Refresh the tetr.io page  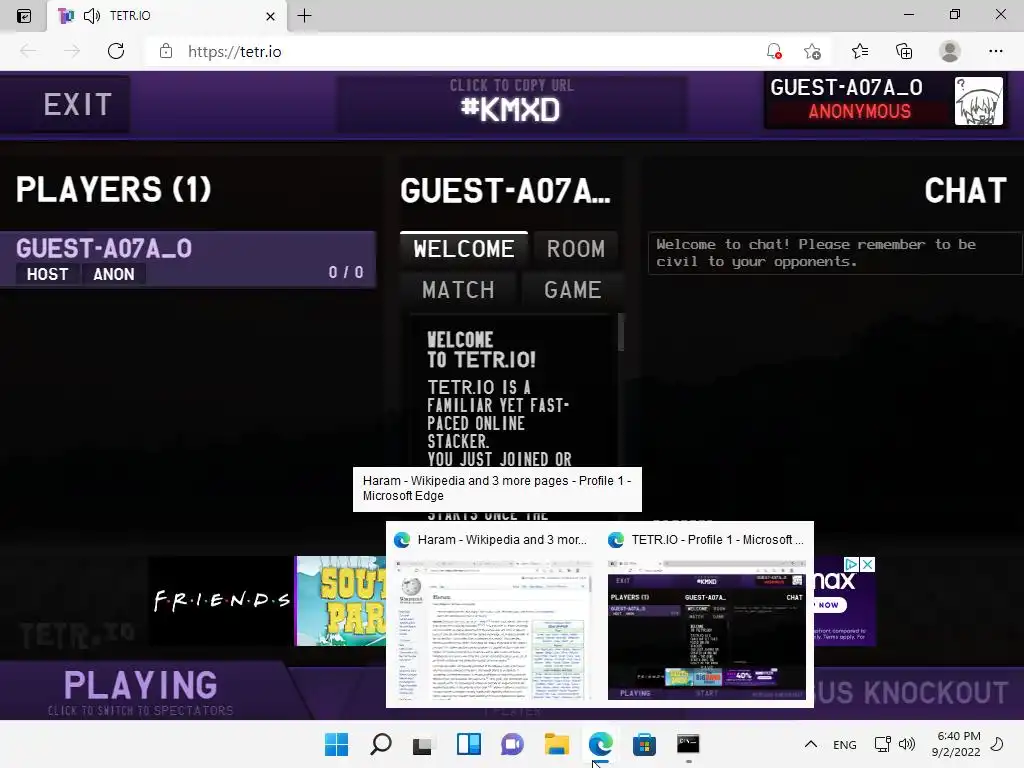point(116,52)
